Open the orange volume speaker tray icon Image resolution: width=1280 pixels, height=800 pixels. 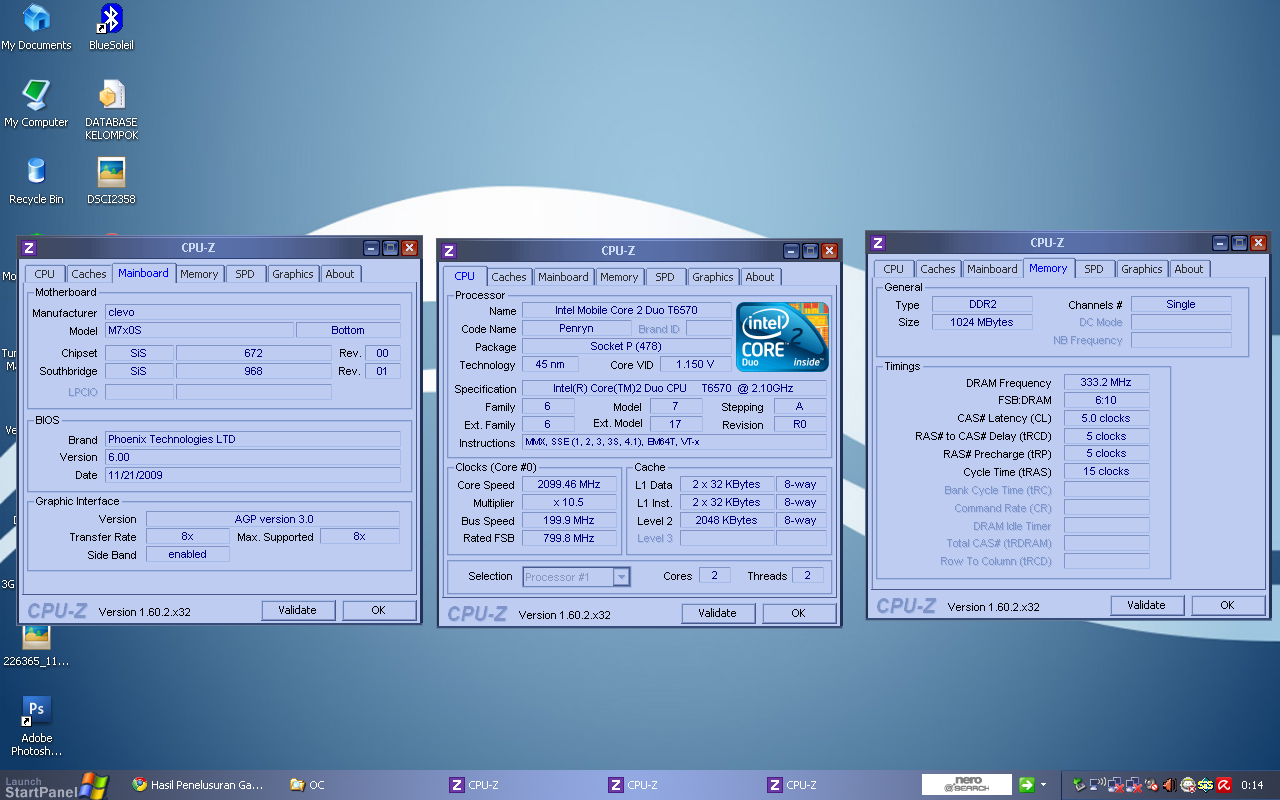tap(1170, 785)
